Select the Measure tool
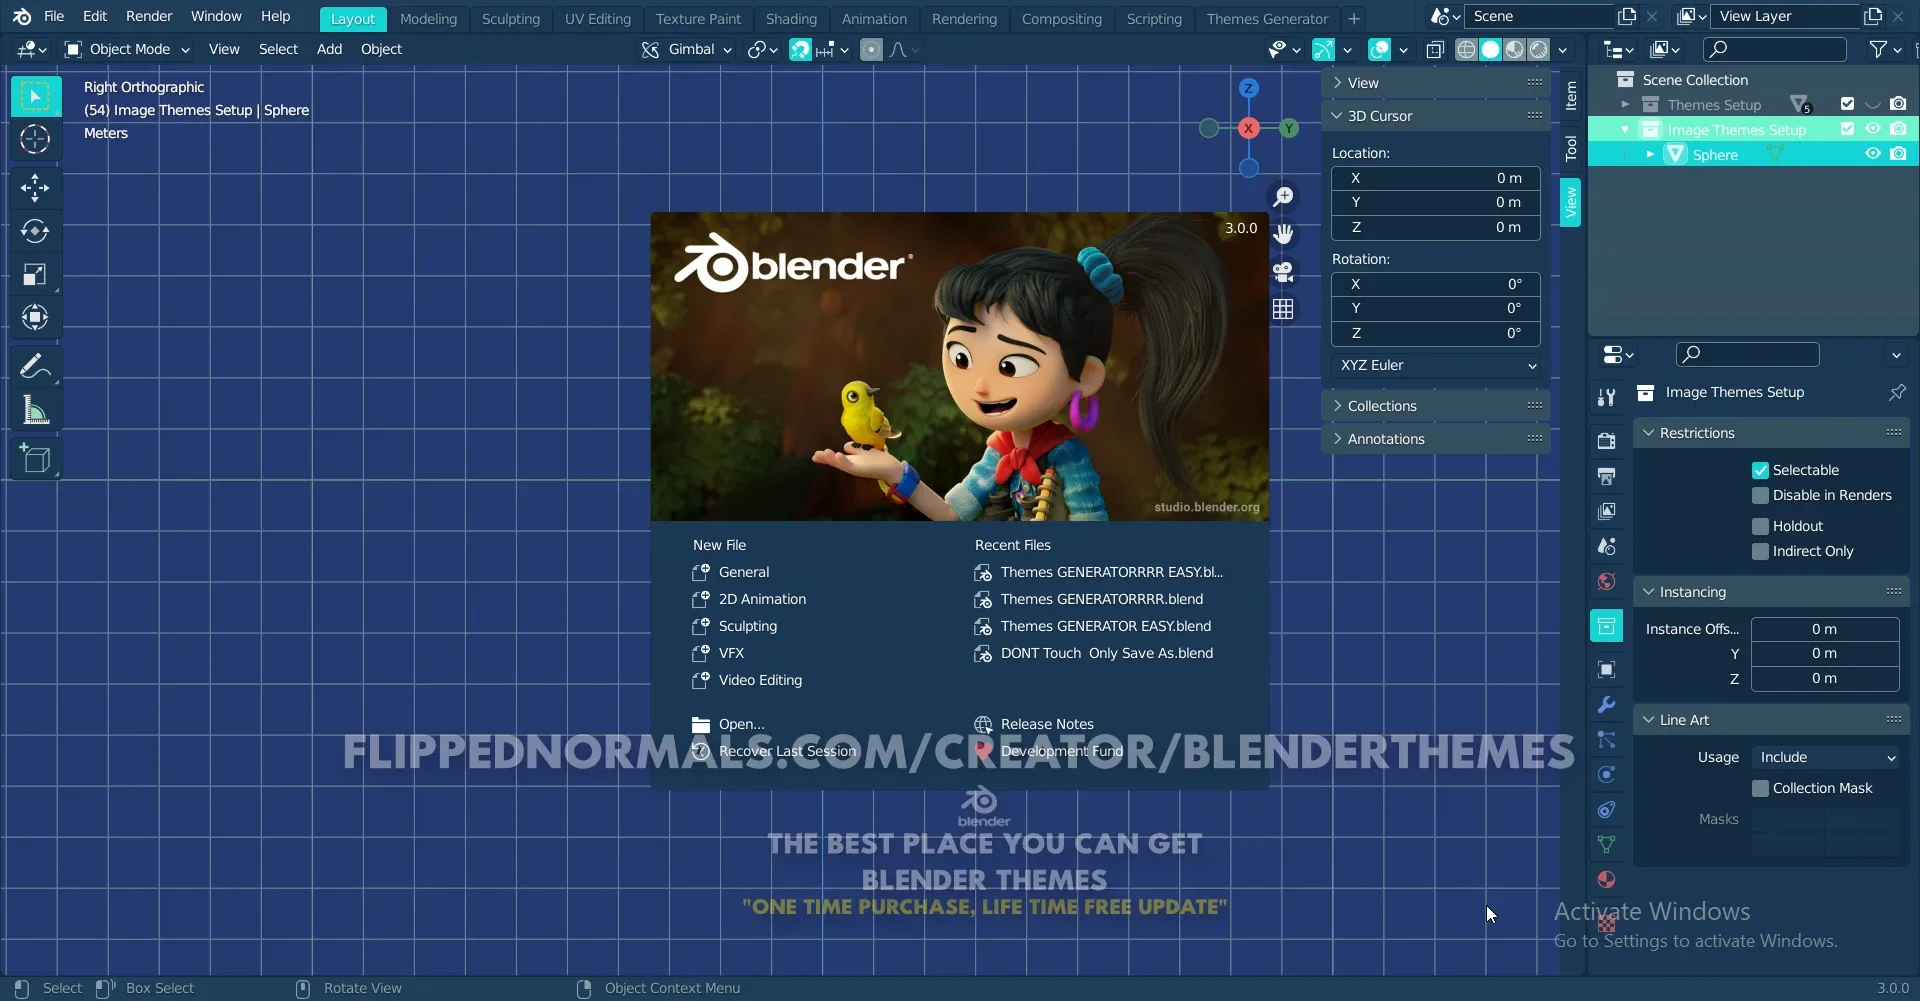 point(36,409)
